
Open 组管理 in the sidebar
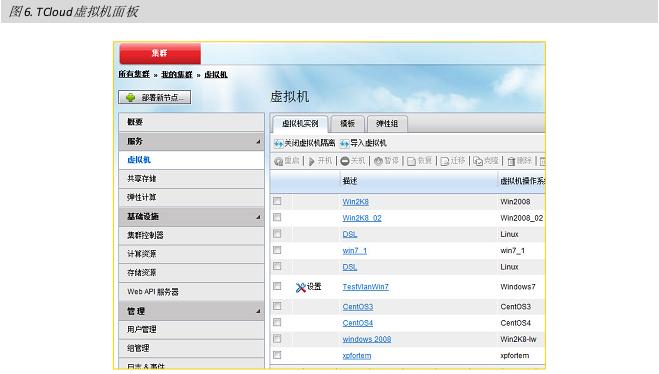[191, 348]
